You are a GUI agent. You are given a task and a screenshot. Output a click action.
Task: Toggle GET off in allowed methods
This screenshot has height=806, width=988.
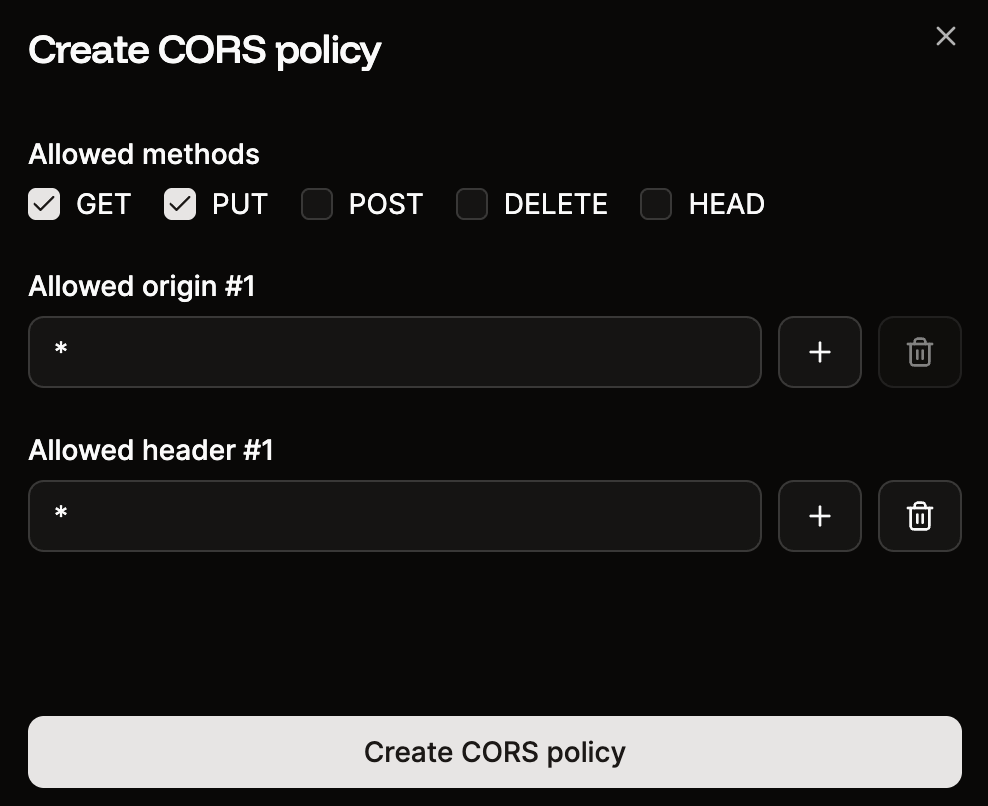[44, 204]
